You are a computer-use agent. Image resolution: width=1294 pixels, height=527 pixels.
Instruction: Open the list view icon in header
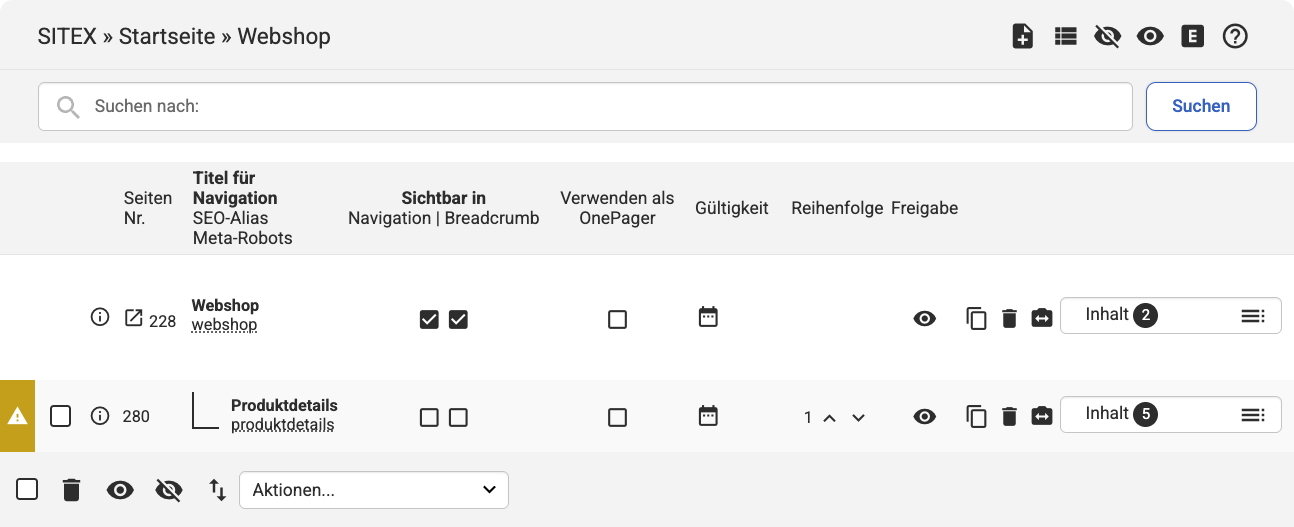(1065, 37)
